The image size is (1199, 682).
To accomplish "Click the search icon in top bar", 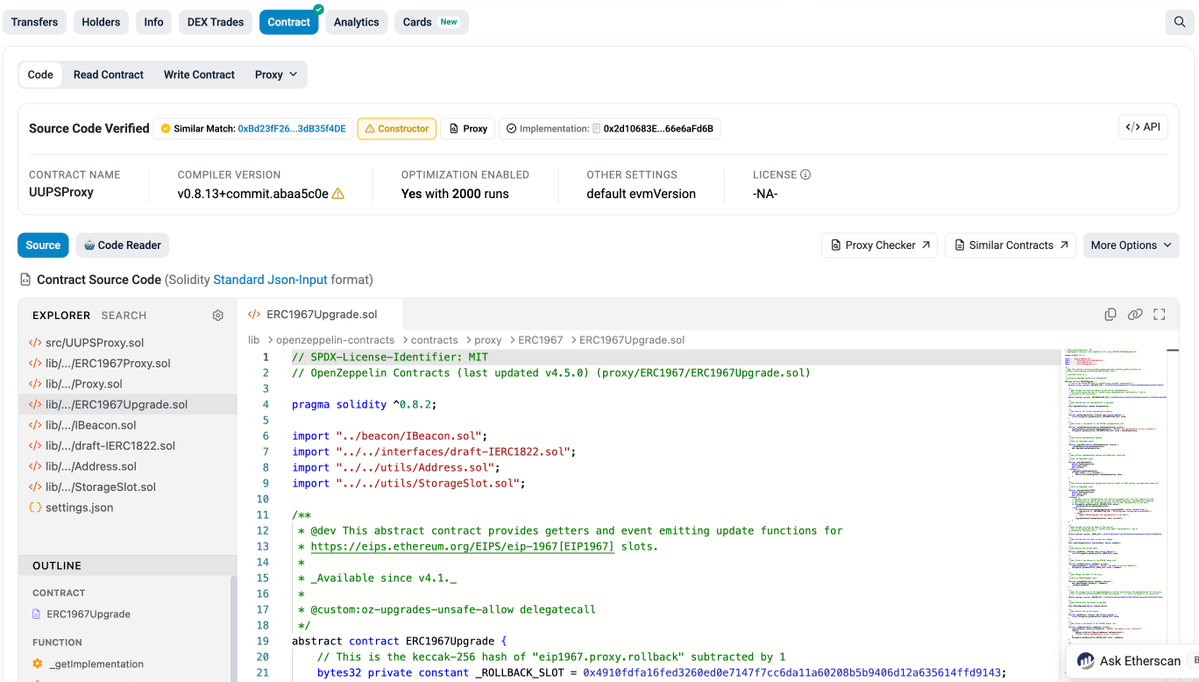I will [x=1179, y=21].
